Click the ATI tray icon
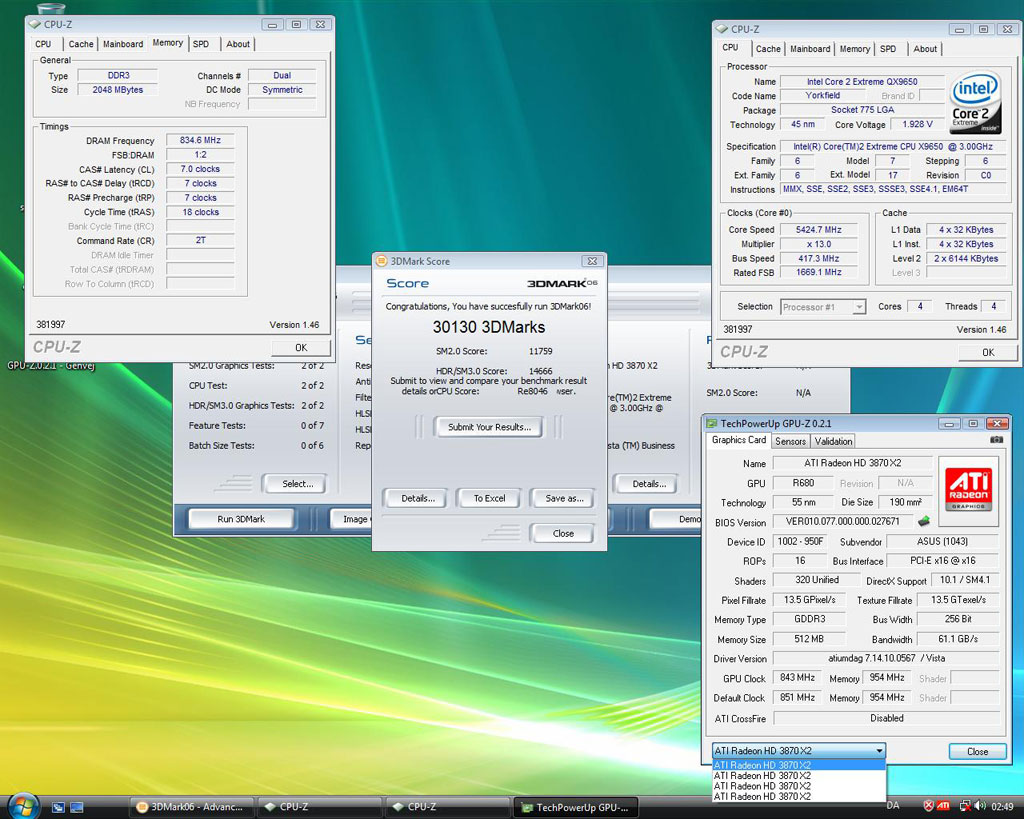1024x819 pixels. pyautogui.click(x=943, y=806)
